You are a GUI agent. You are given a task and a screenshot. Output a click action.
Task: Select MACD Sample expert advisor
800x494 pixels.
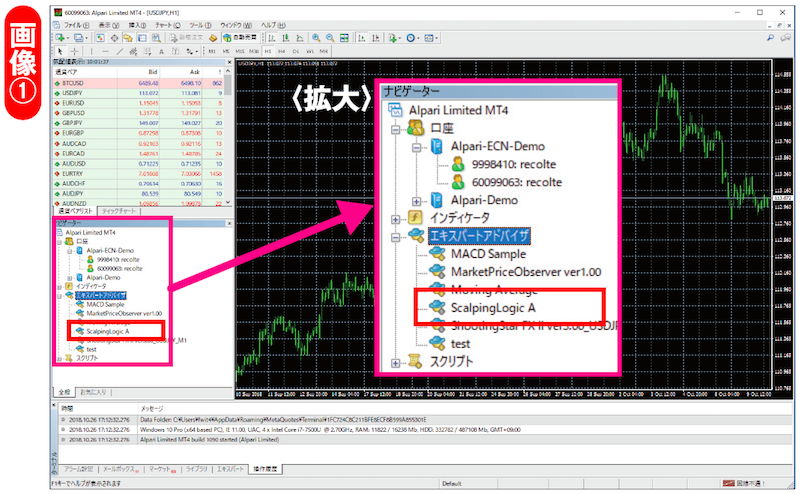[105, 305]
